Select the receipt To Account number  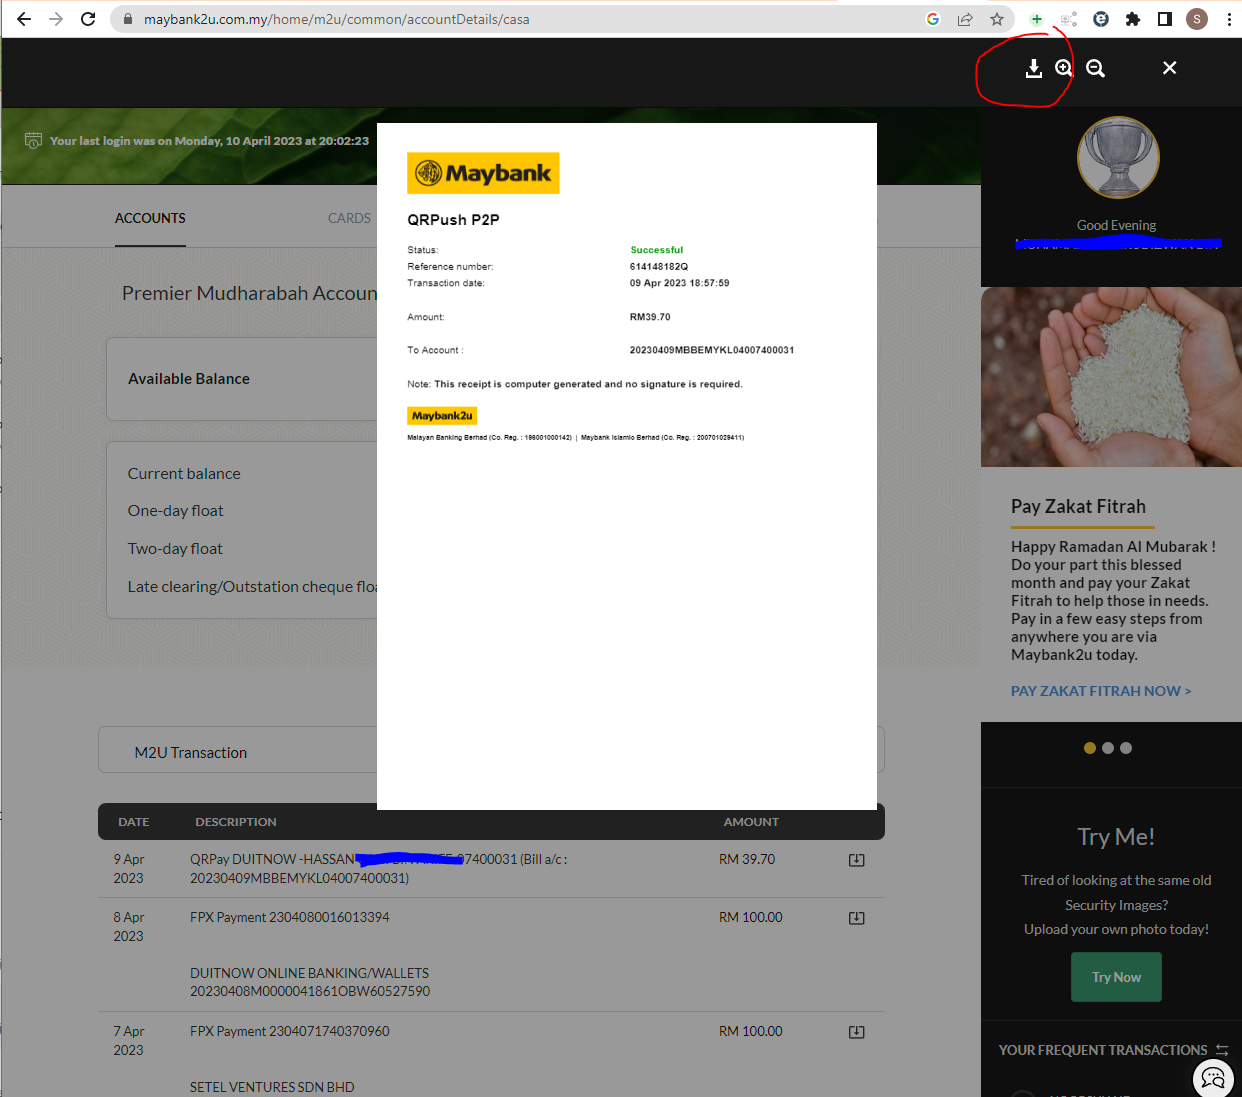(712, 350)
